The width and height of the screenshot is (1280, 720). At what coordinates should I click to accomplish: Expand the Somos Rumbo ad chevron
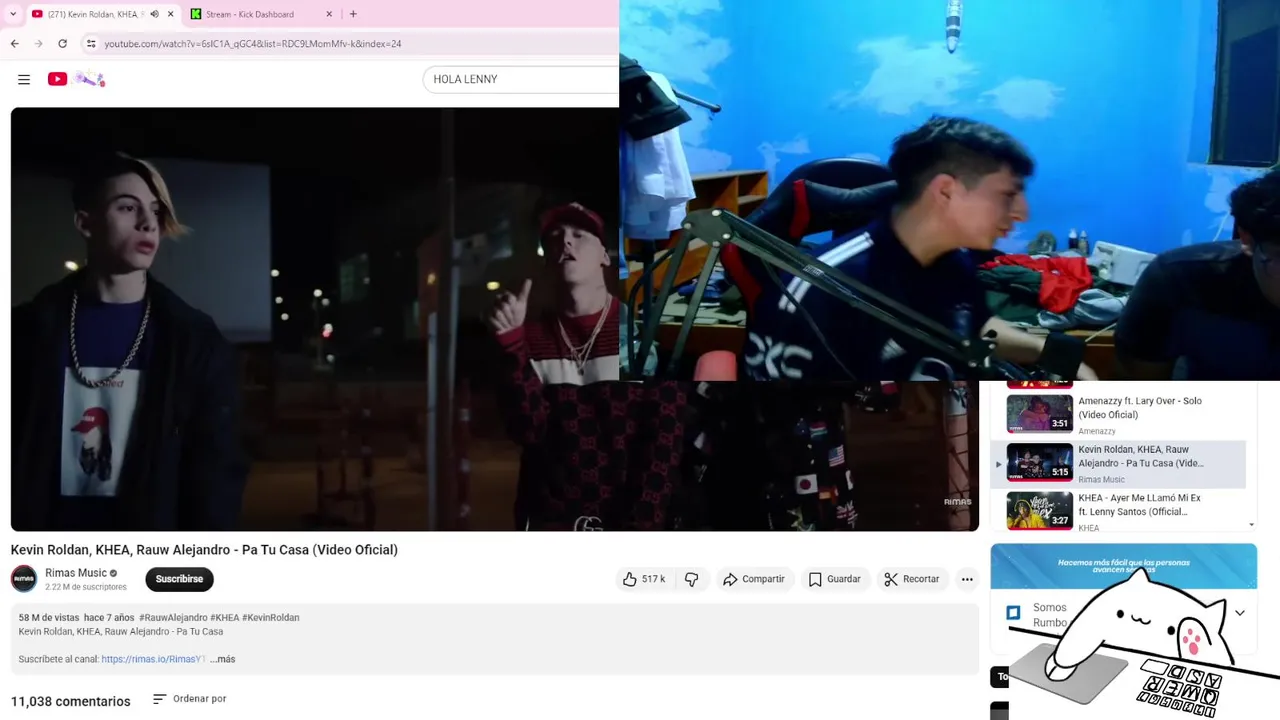pos(1240,613)
